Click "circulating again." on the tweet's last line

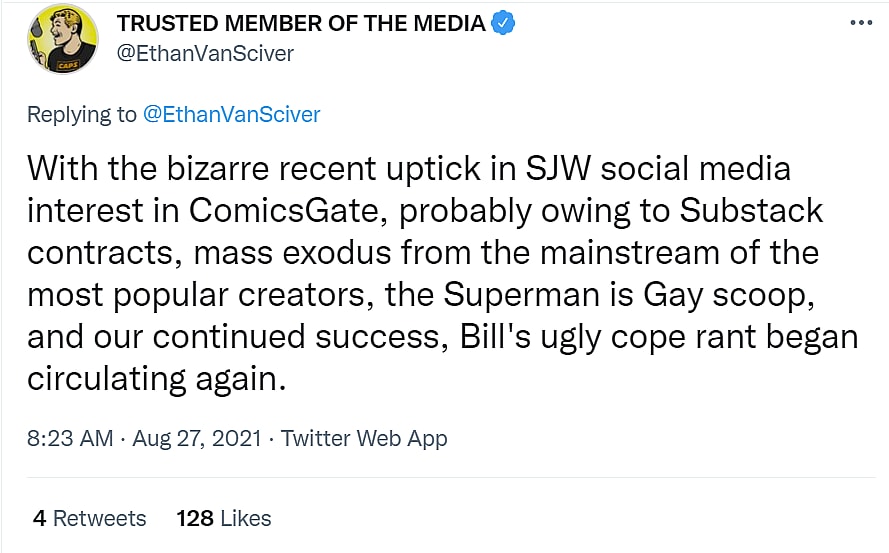point(157,379)
